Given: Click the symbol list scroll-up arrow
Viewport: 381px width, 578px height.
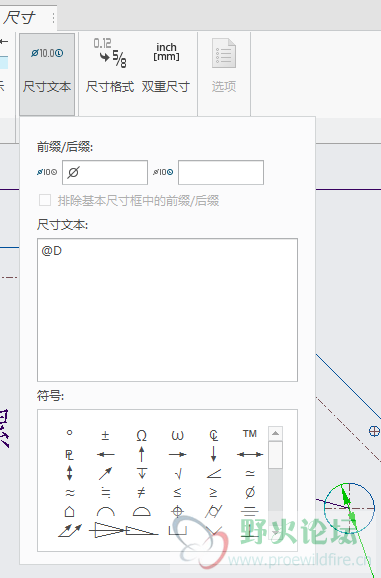Looking at the screenshot, I should point(276,434).
